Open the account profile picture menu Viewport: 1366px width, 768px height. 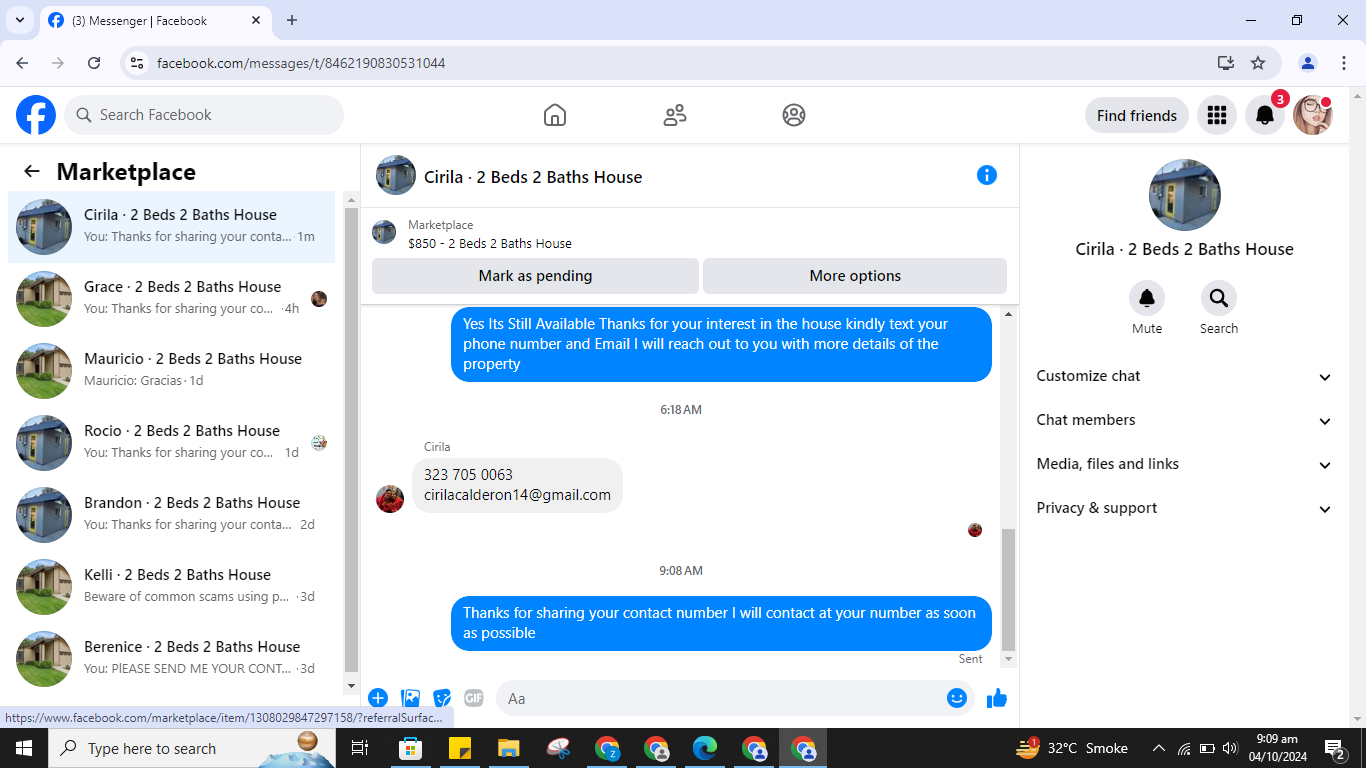click(x=1313, y=115)
